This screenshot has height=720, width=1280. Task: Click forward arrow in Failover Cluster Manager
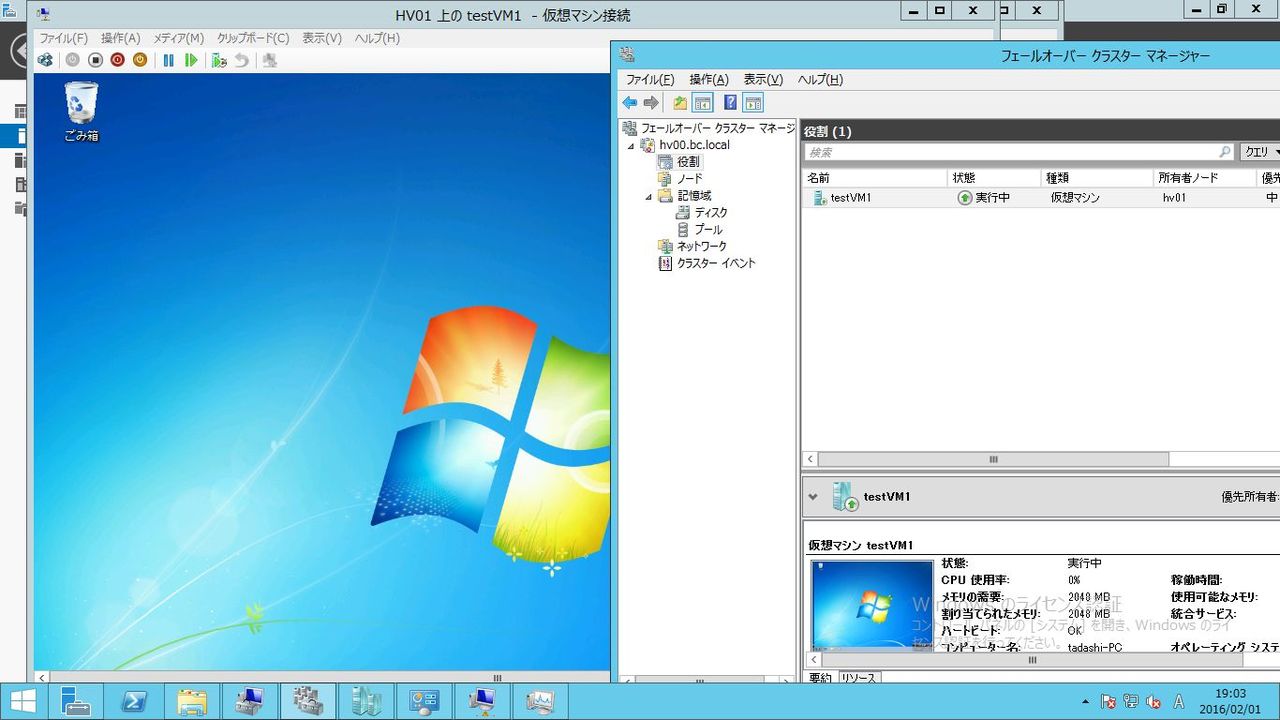pyautogui.click(x=651, y=103)
